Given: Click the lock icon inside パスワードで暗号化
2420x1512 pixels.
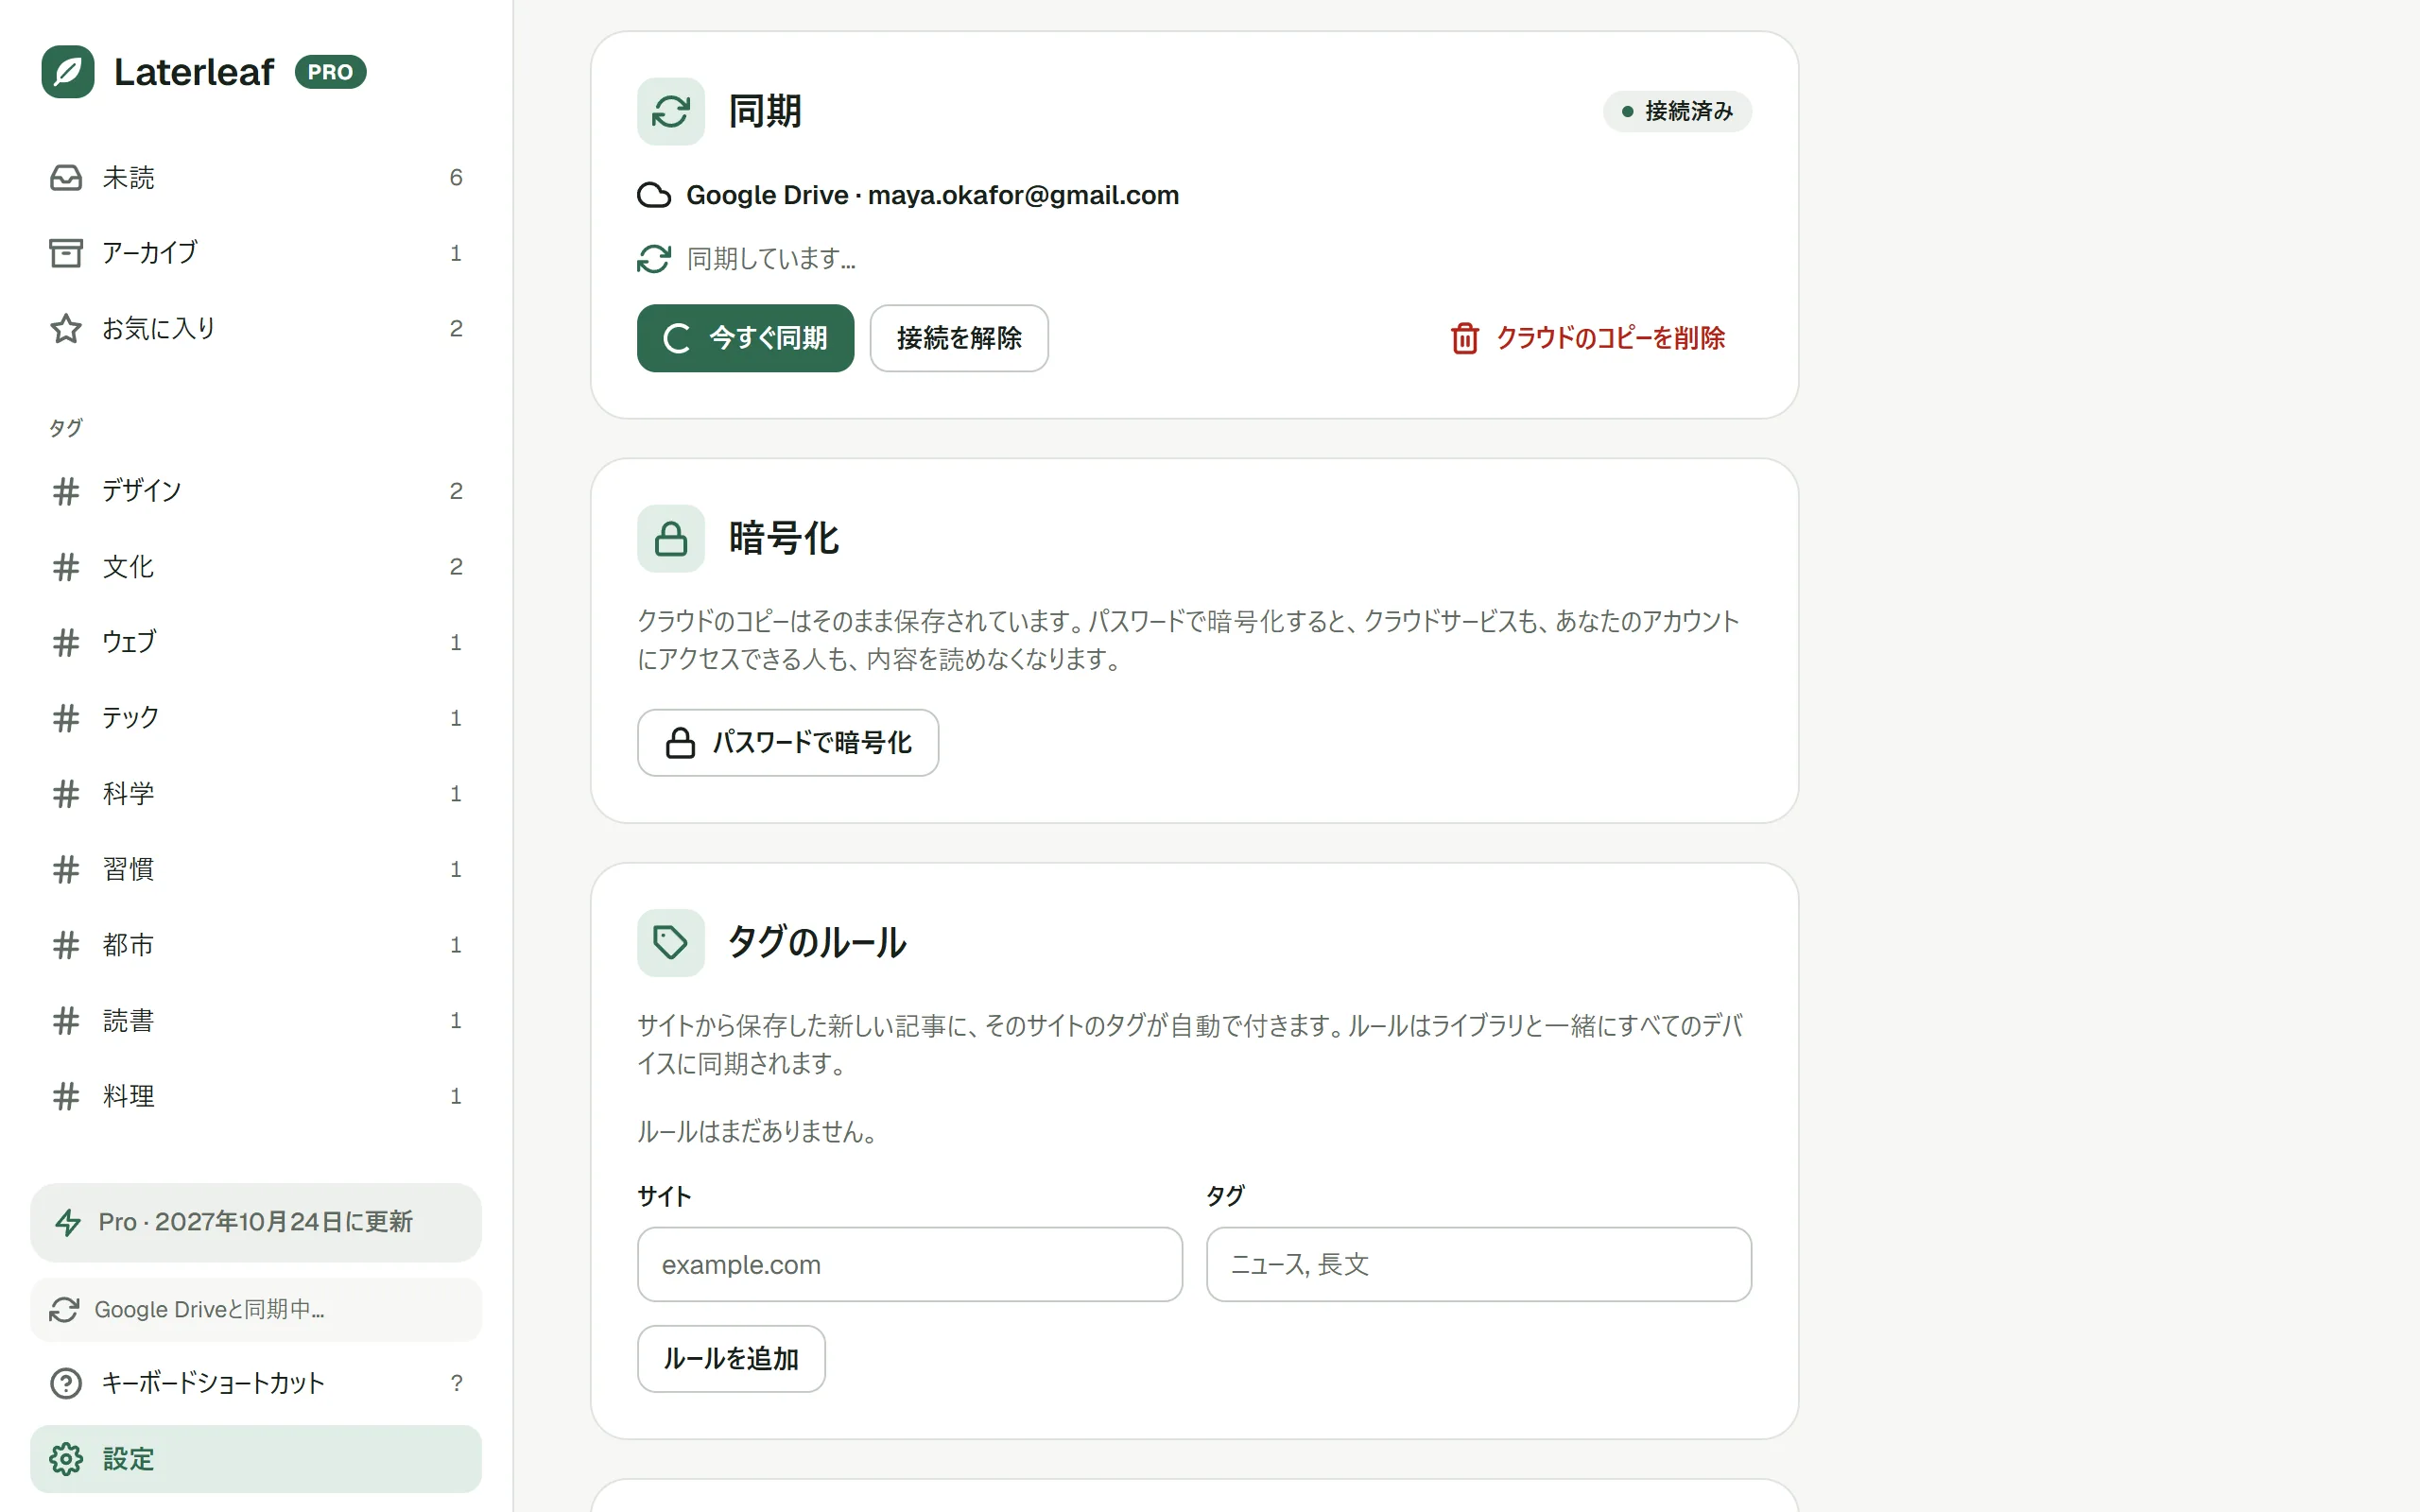Looking at the screenshot, I should (681, 743).
